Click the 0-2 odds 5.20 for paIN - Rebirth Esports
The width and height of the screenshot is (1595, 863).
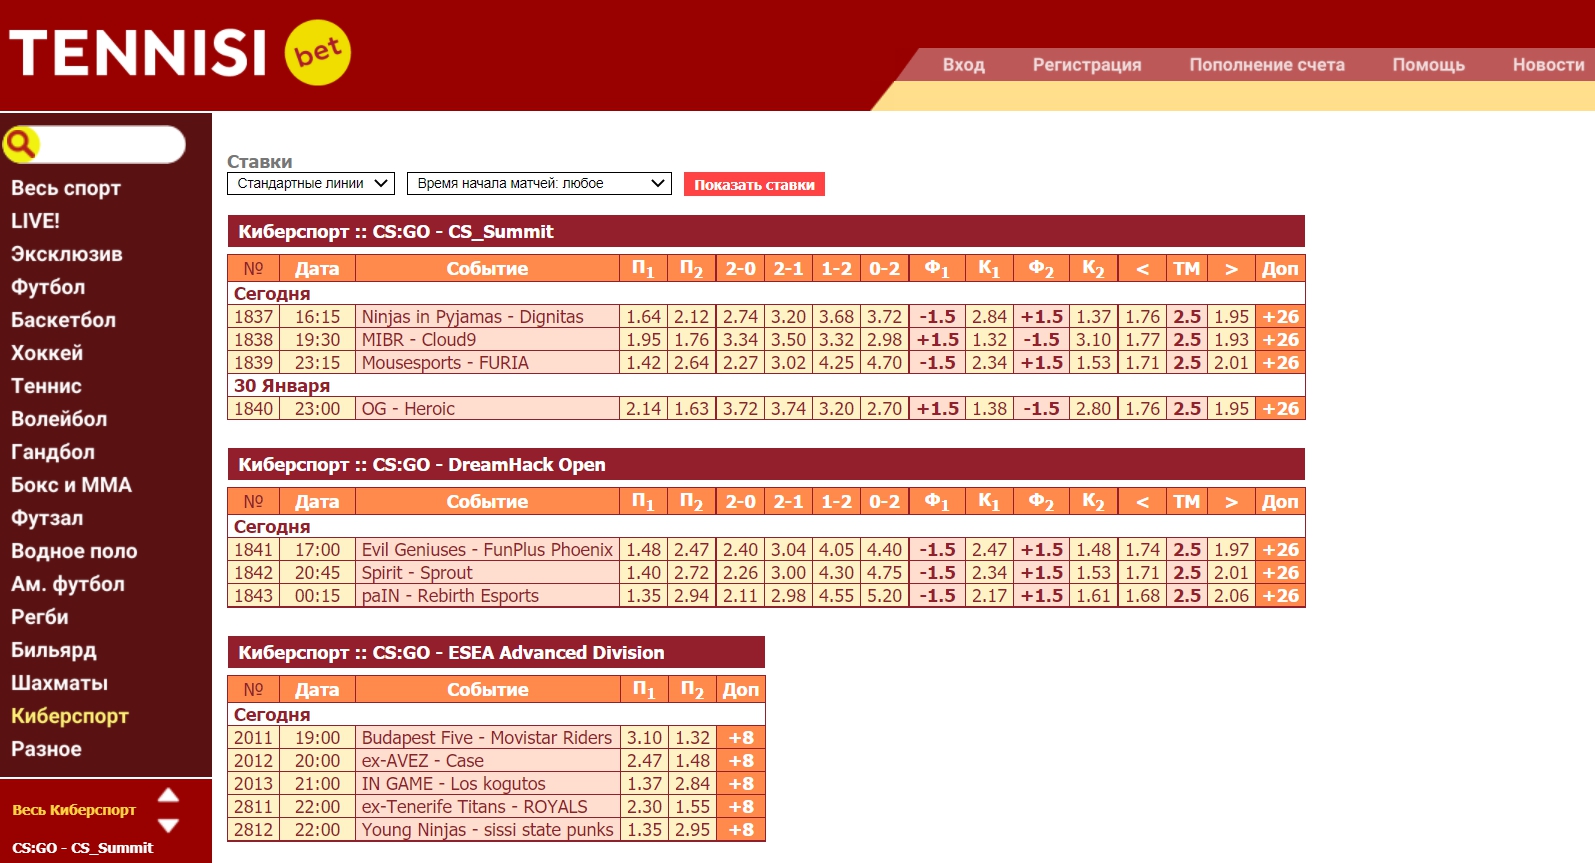pyautogui.click(x=884, y=596)
